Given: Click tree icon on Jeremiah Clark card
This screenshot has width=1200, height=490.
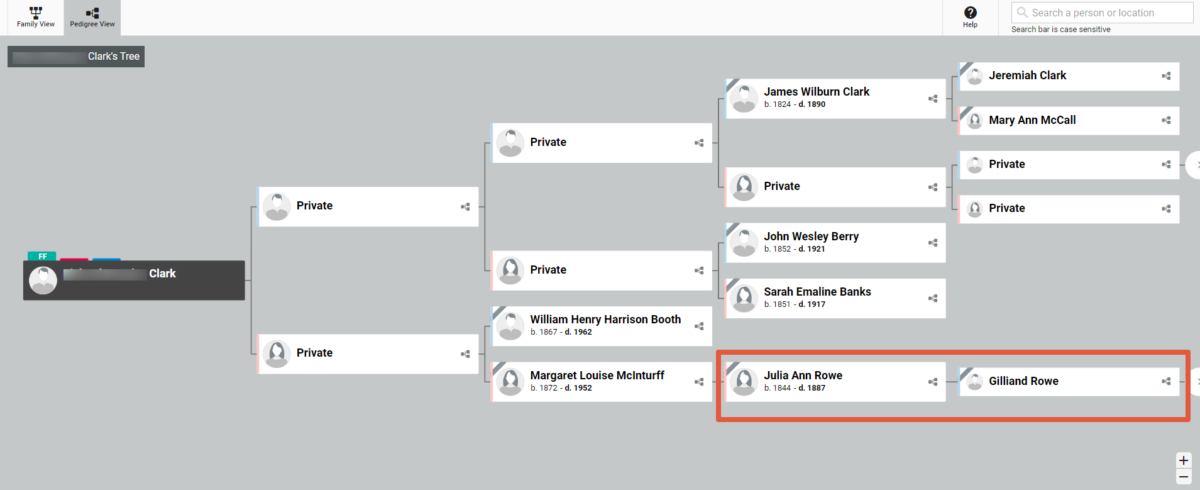Looking at the screenshot, I should point(1166,76).
